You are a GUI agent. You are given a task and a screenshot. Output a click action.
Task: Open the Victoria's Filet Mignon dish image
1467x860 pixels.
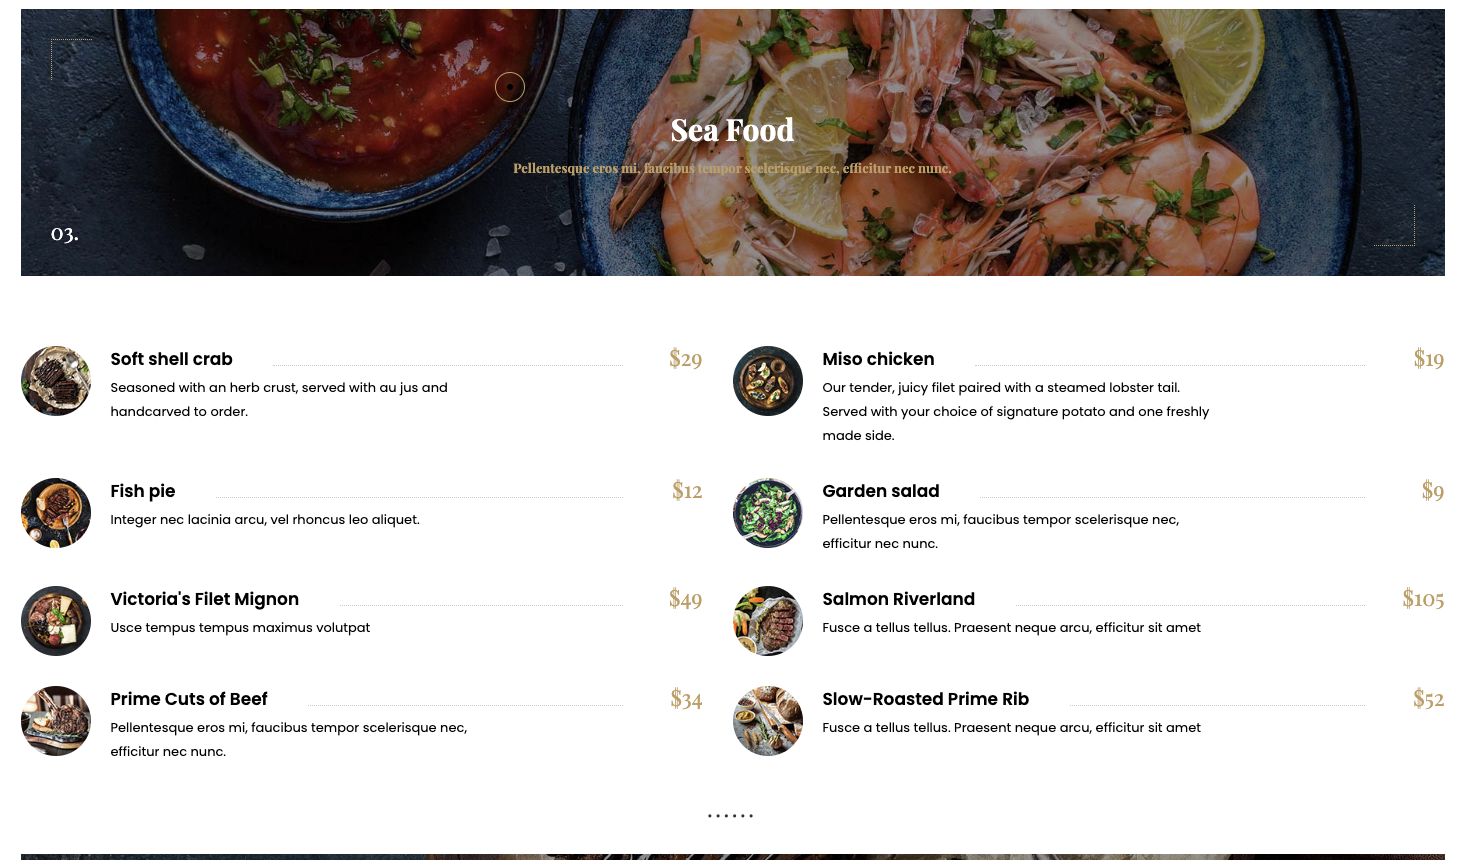[x=56, y=621]
